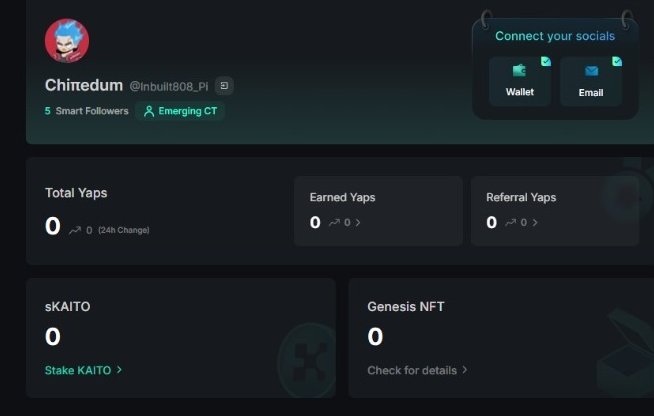
Task: Click the sKAITO balance value 0
Action: [53, 336]
